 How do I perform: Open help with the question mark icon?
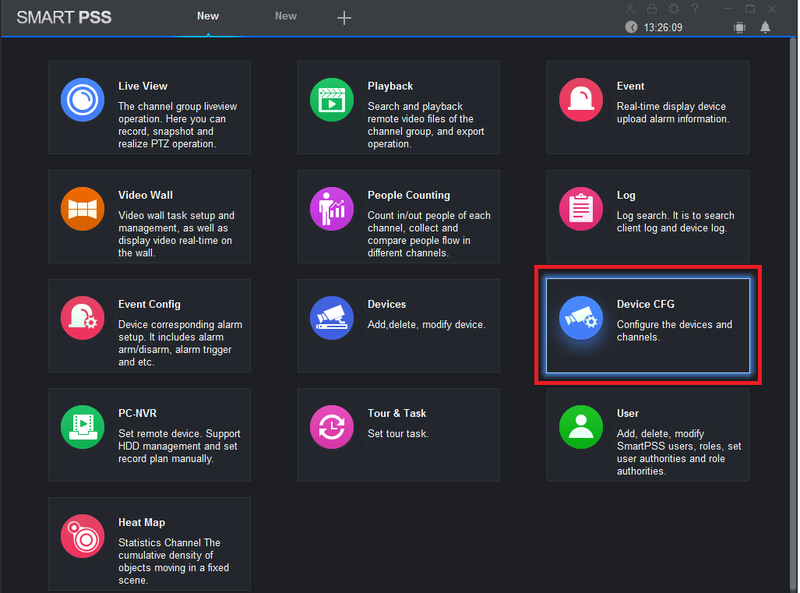tap(695, 9)
